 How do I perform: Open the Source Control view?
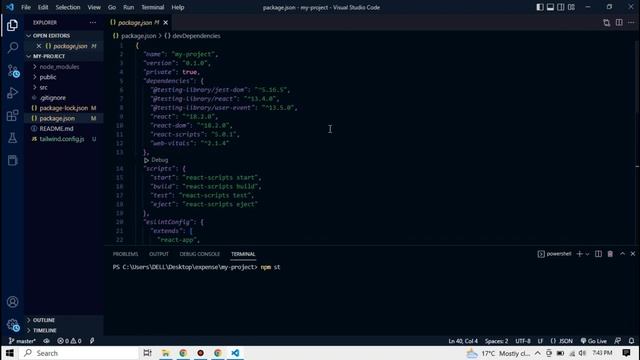[x=13, y=71]
